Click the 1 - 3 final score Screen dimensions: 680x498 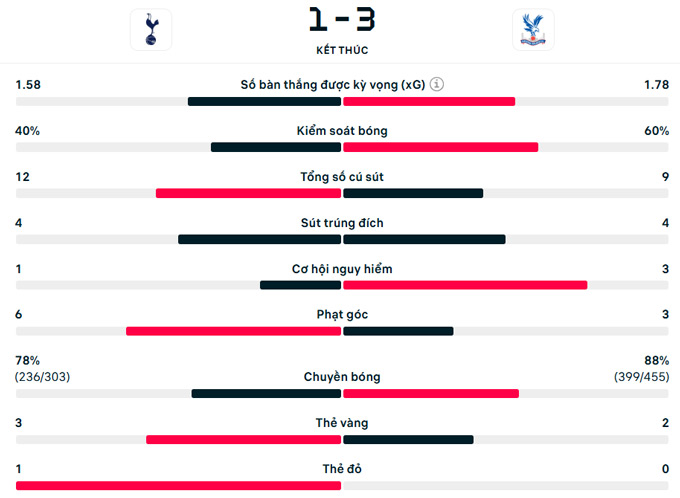tap(342, 21)
